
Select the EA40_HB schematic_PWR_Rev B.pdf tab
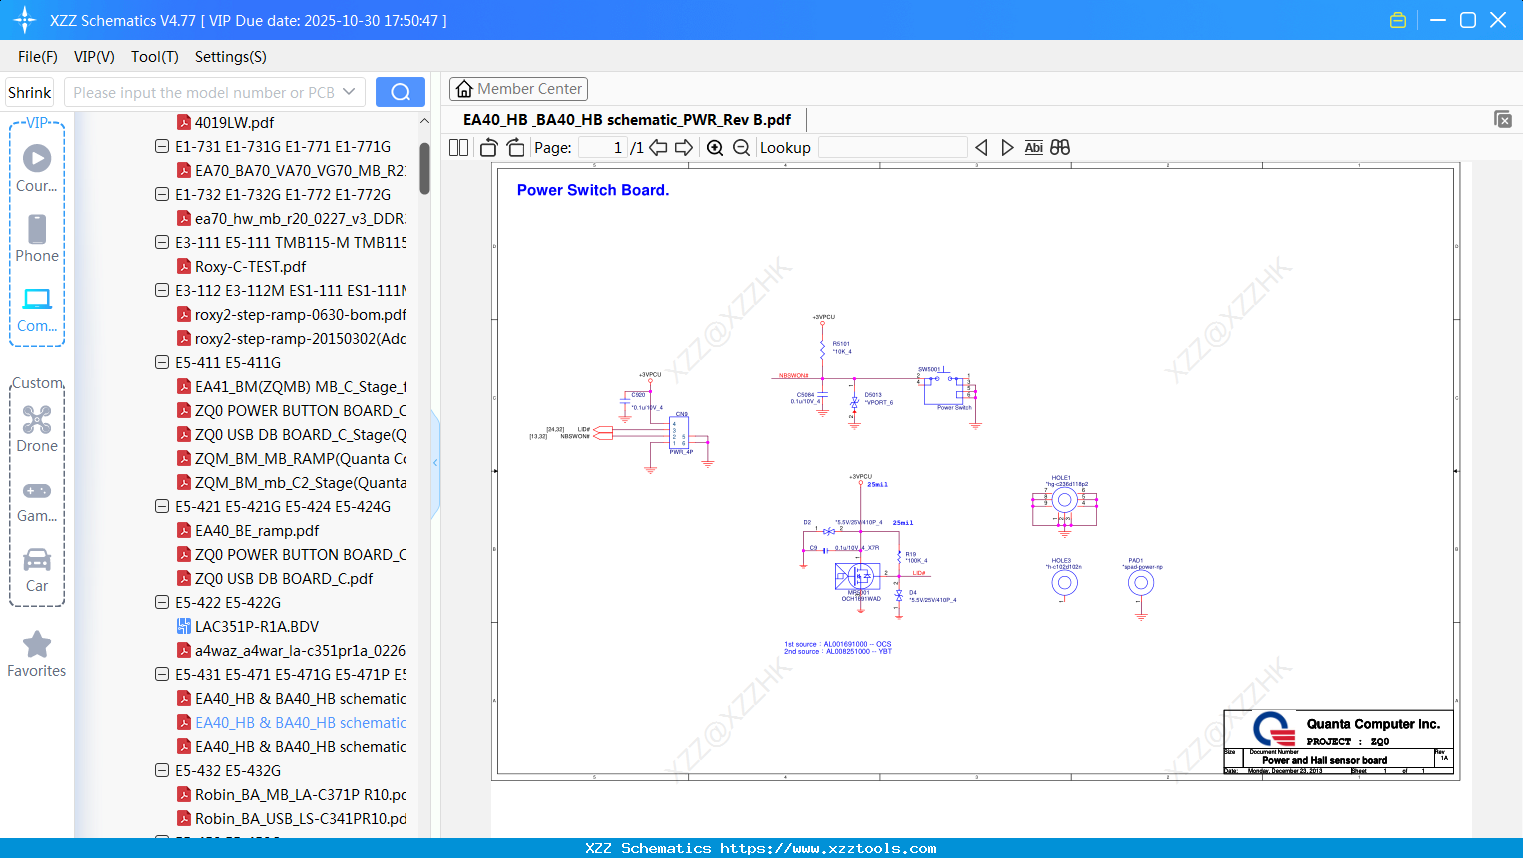[627, 120]
